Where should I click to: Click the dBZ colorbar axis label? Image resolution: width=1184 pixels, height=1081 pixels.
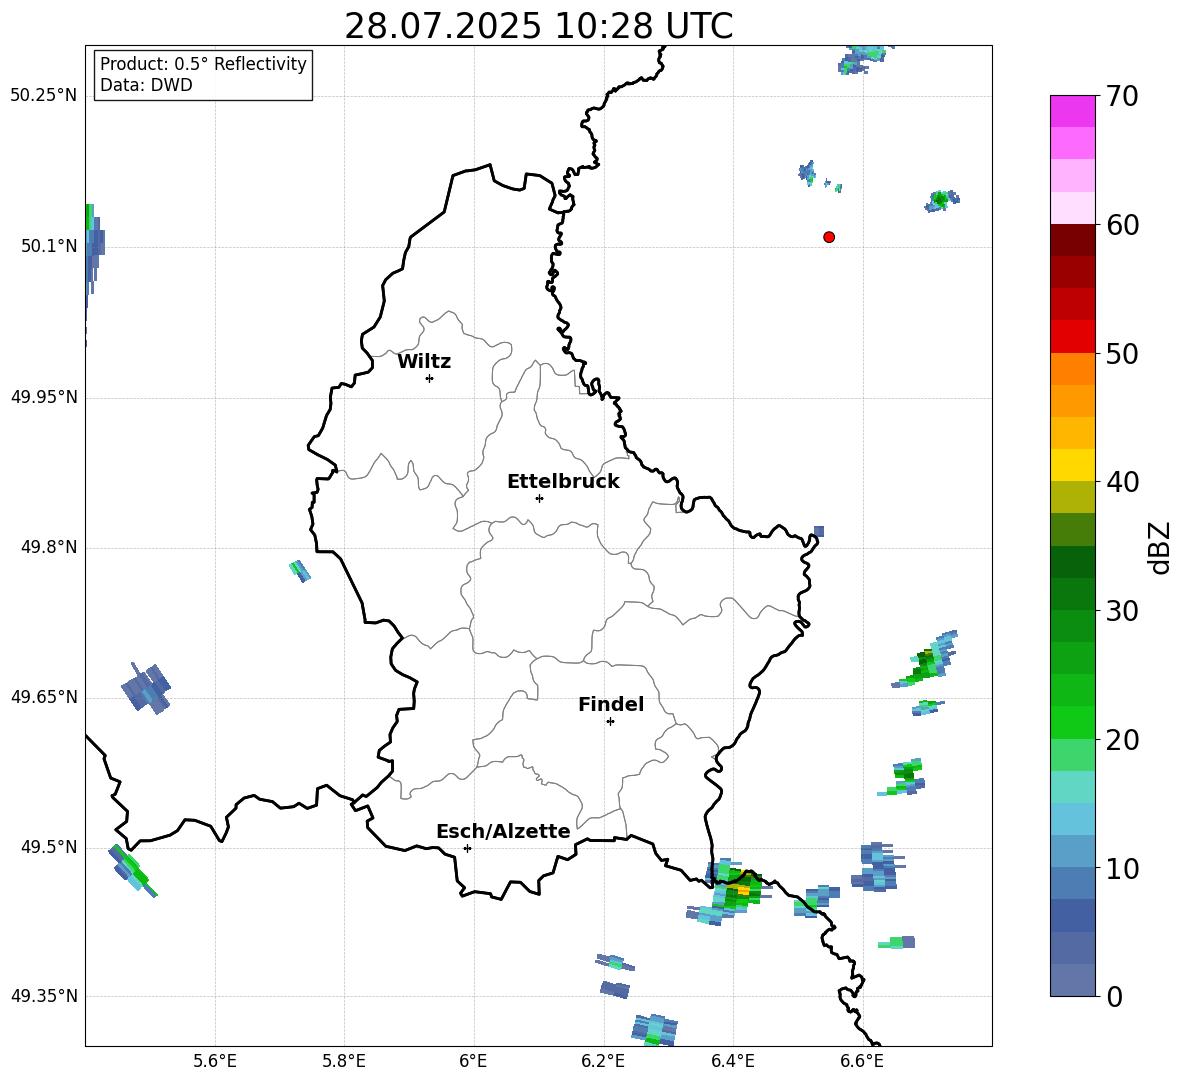[x=1161, y=547]
